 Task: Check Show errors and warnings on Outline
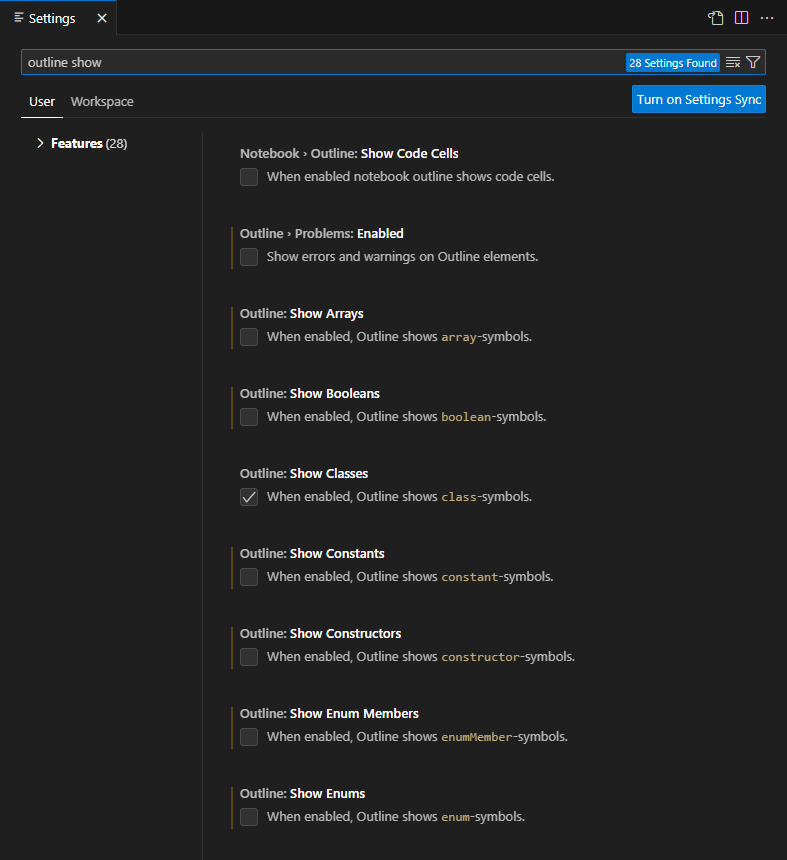tap(248, 257)
